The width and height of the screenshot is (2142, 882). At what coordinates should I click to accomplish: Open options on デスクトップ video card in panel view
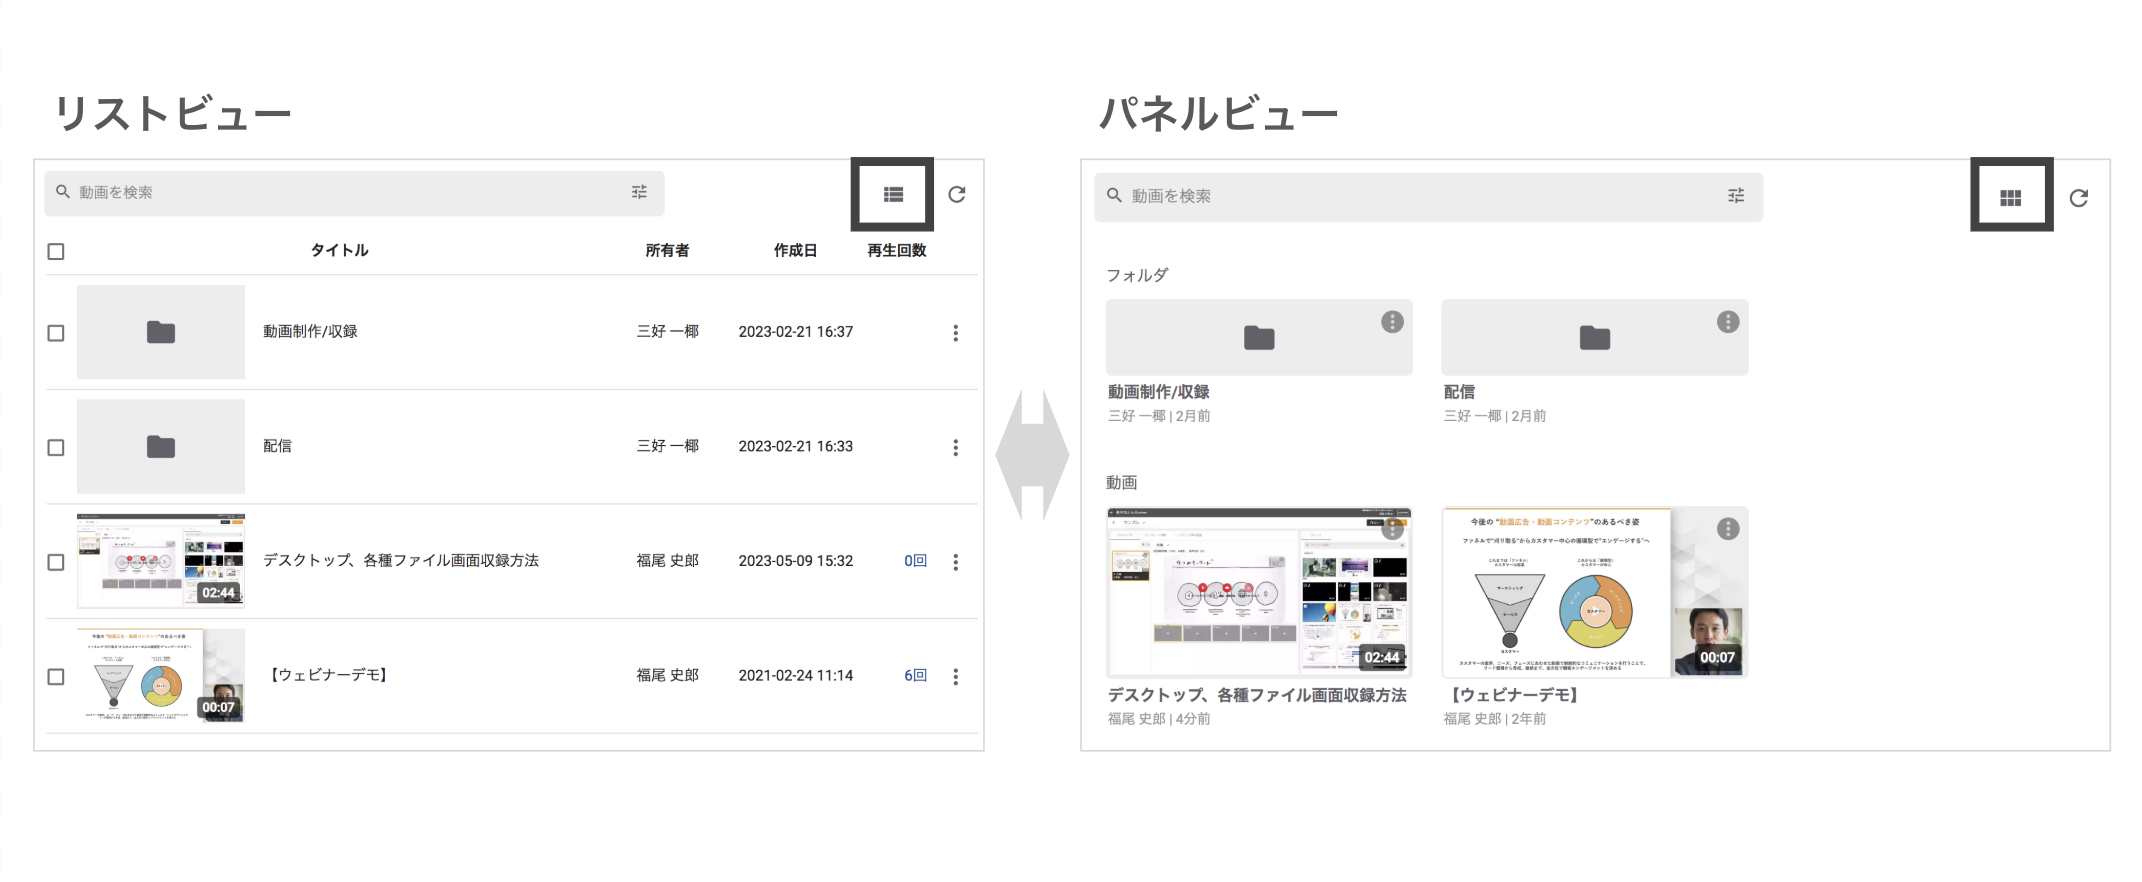click(x=1392, y=529)
